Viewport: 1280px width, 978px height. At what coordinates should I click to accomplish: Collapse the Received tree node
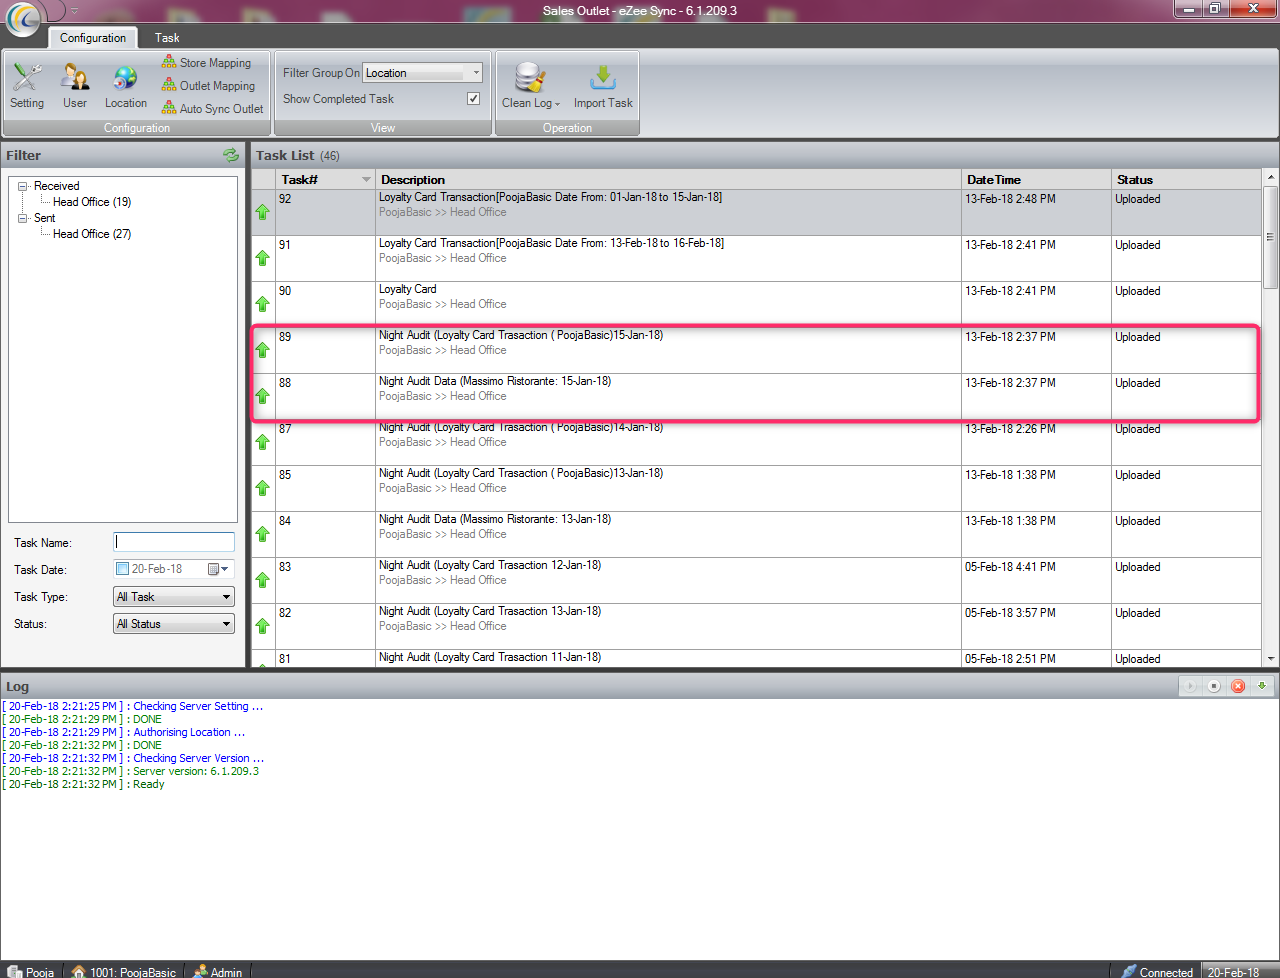coord(22,186)
